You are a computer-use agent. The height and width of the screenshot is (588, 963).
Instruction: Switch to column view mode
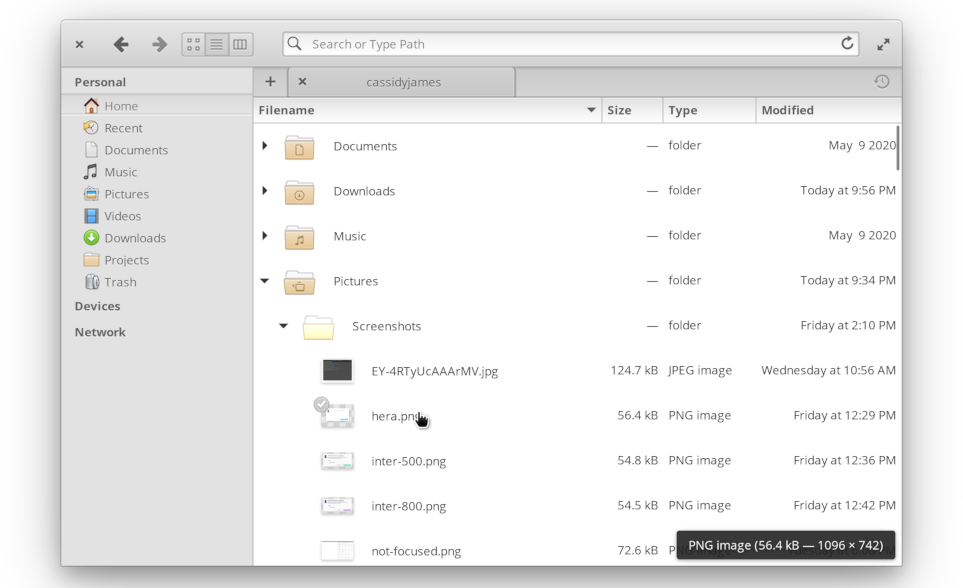tap(240, 44)
